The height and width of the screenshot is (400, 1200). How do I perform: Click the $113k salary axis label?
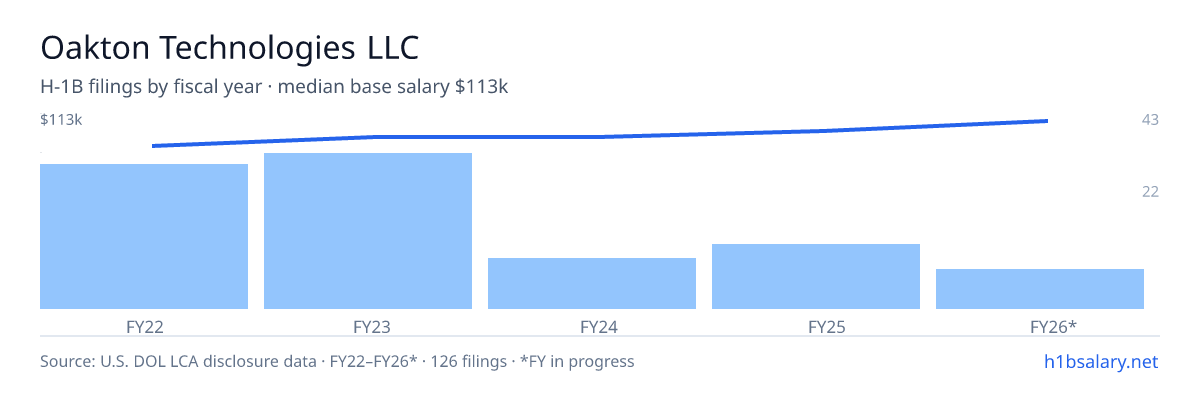pyautogui.click(x=61, y=119)
